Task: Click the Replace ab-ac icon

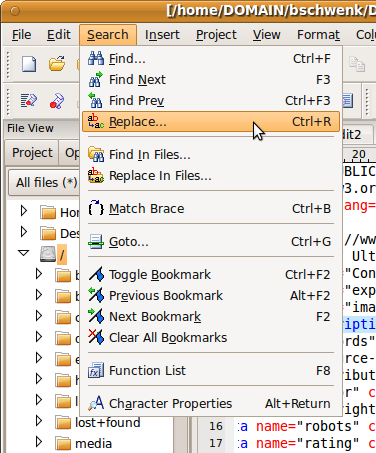Action: coord(96,122)
